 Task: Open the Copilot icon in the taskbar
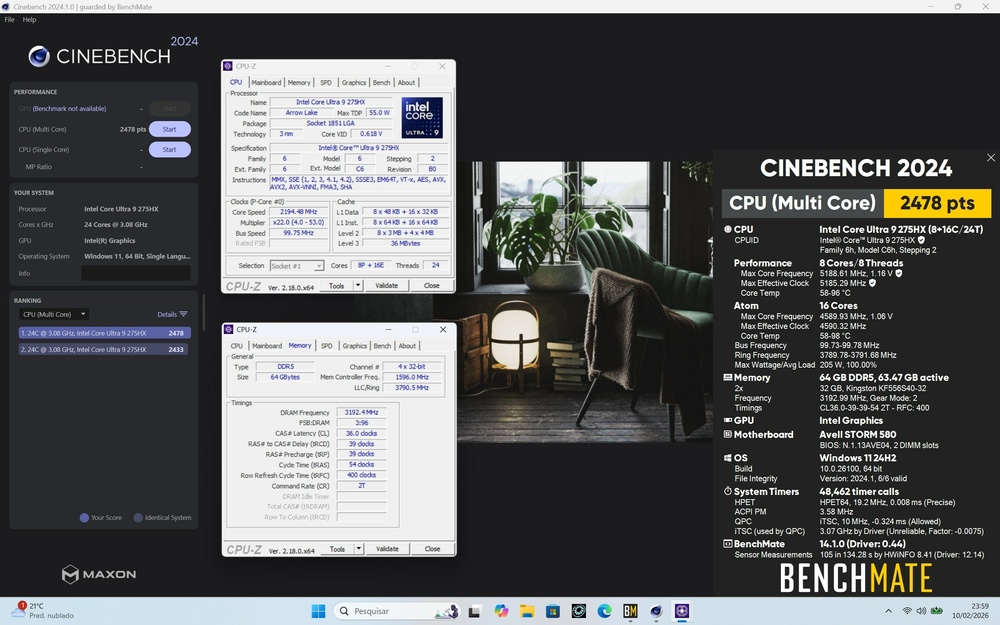point(501,611)
